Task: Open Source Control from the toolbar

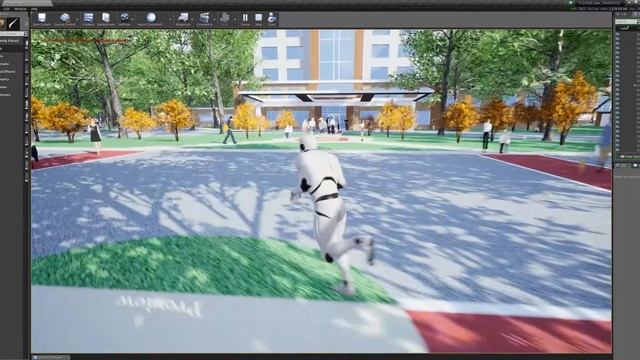Action: point(65,19)
